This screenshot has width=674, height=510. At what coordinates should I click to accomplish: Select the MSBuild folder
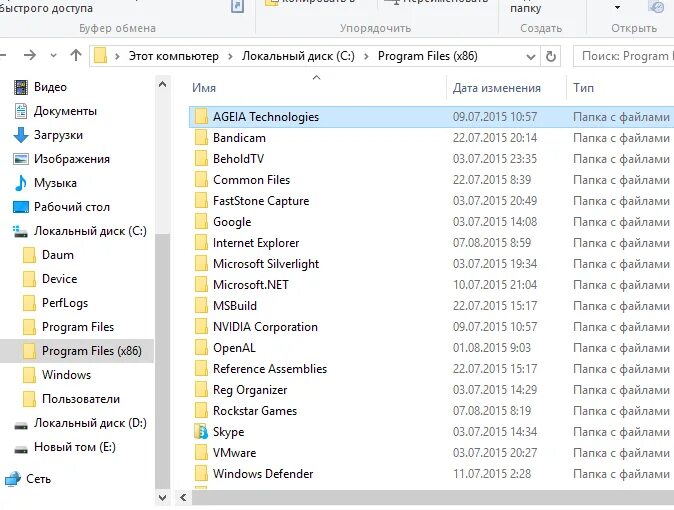click(235, 306)
